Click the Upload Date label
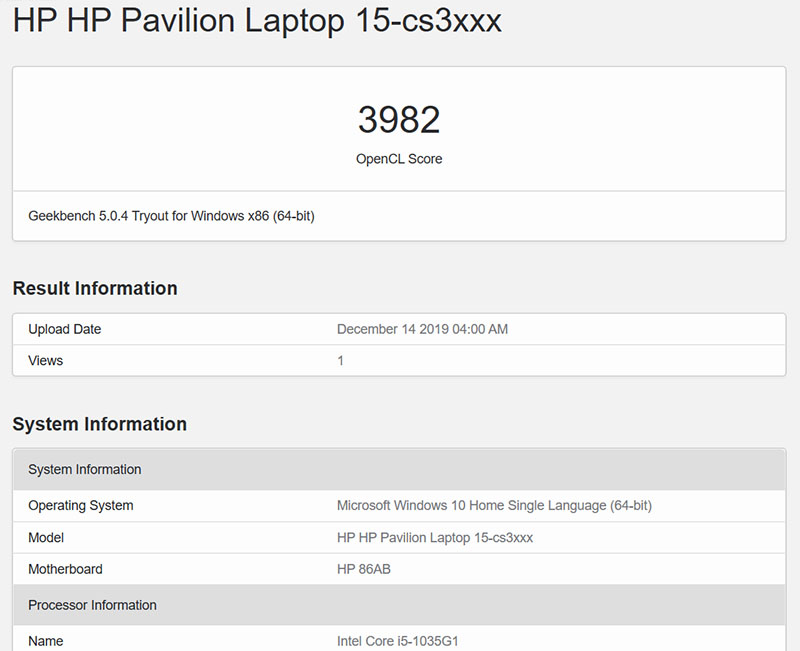Image resolution: width=800 pixels, height=651 pixels. click(x=65, y=330)
